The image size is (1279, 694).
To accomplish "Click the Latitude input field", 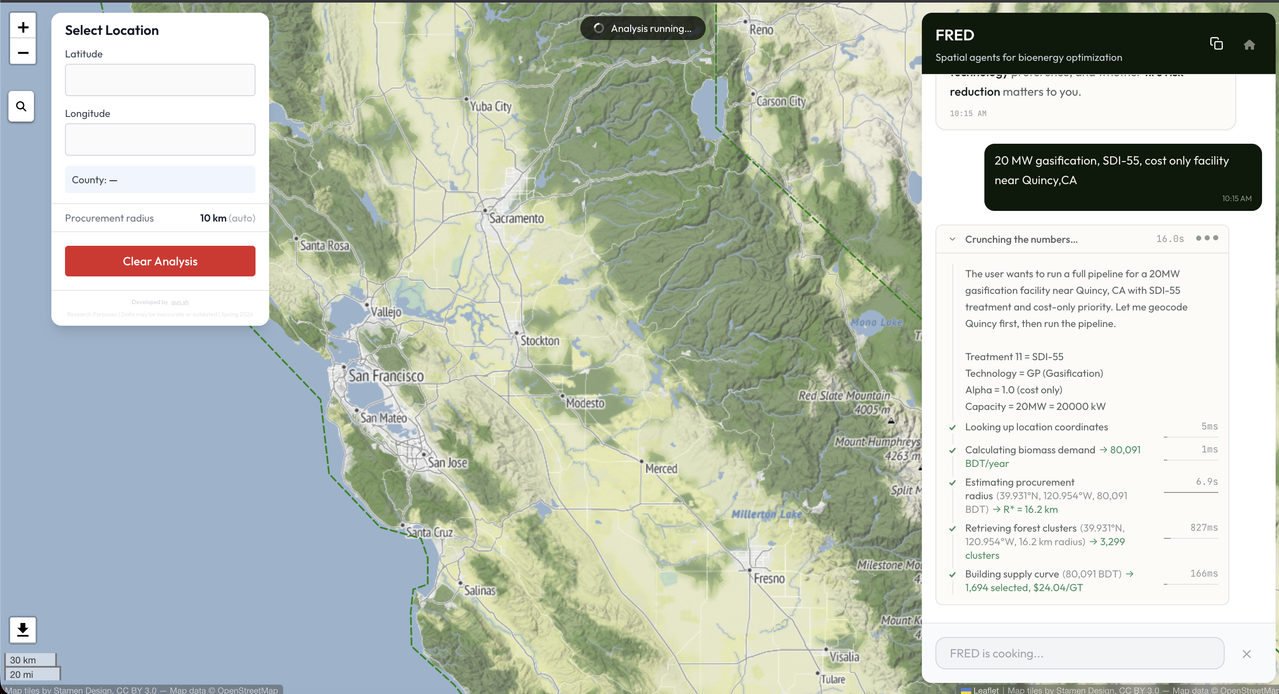I will coord(160,80).
